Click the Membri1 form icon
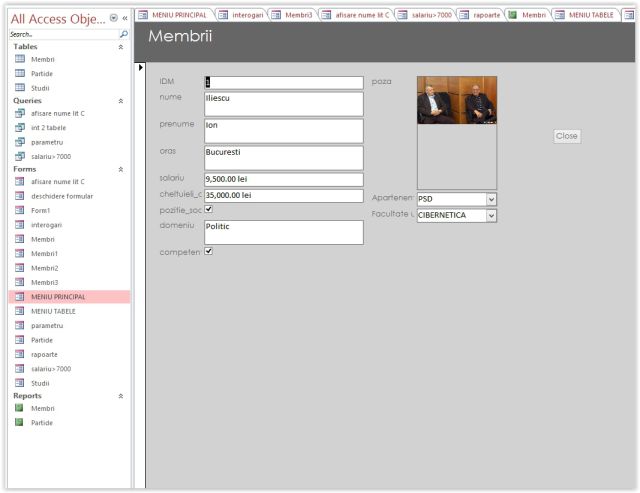 (x=20, y=253)
